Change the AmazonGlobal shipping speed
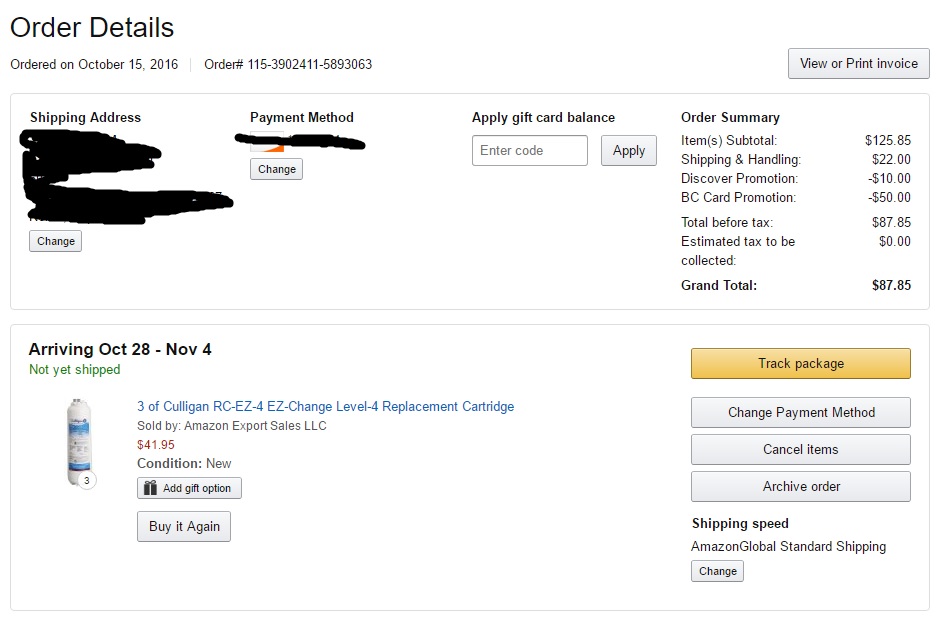 point(717,571)
